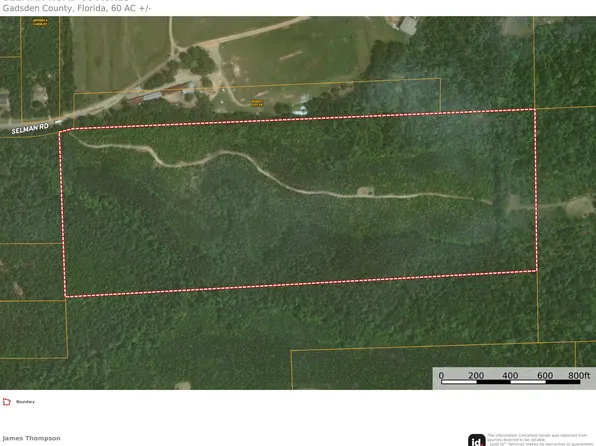Click the 400 mark on scale bar

tap(510, 375)
